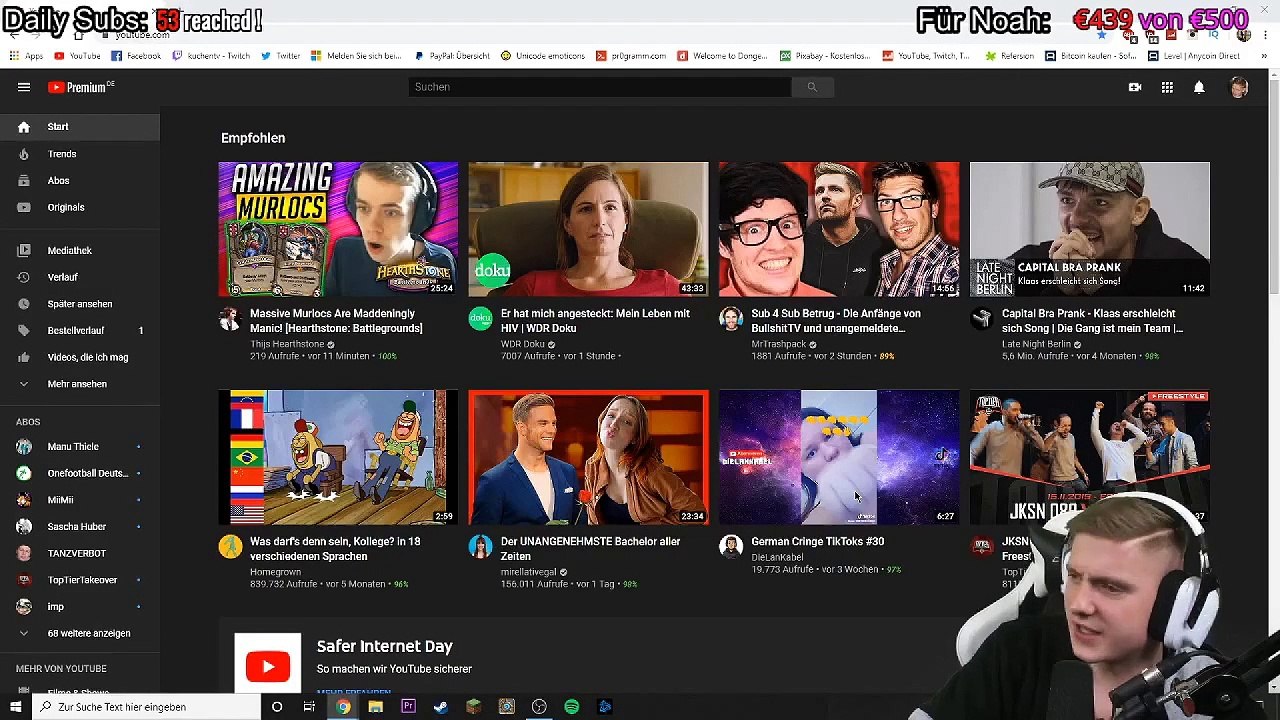Open the hamburger guide menu
This screenshot has width=1280, height=720.
(x=23, y=87)
